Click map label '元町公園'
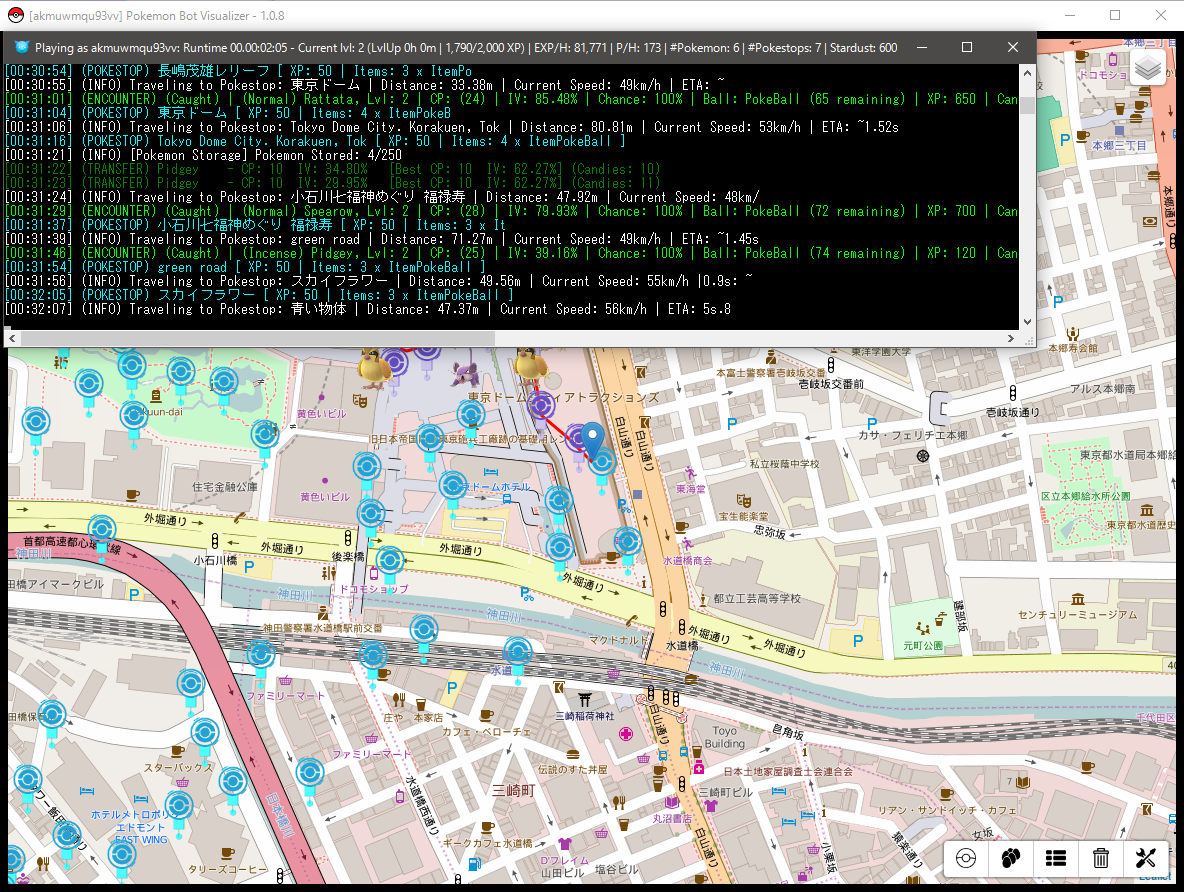1184x892 pixels. point(923,646)
